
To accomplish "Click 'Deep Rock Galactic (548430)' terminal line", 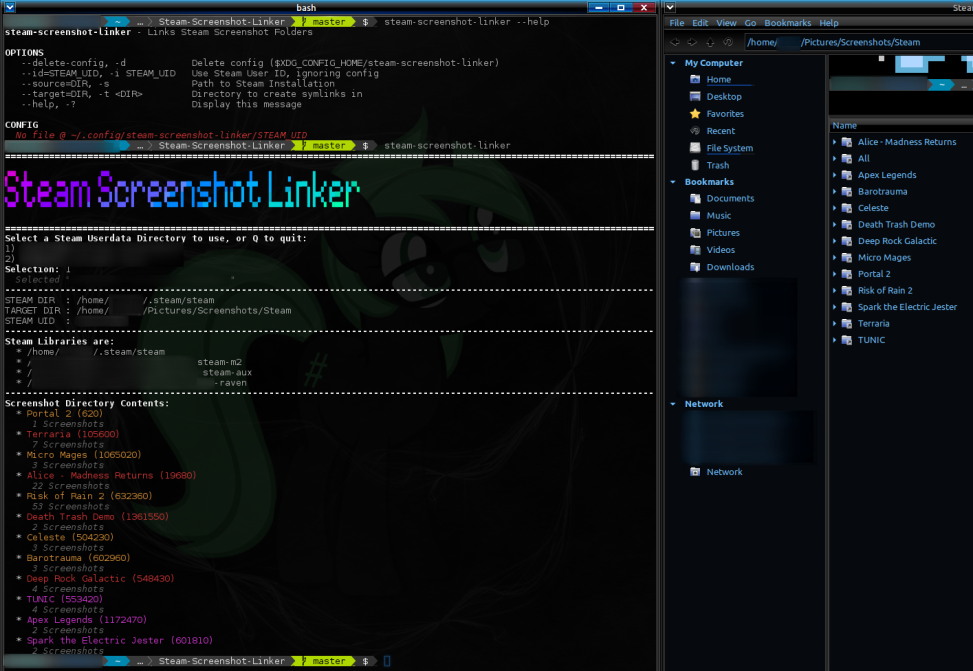I will pyautogui.click(x=100, y=579).
